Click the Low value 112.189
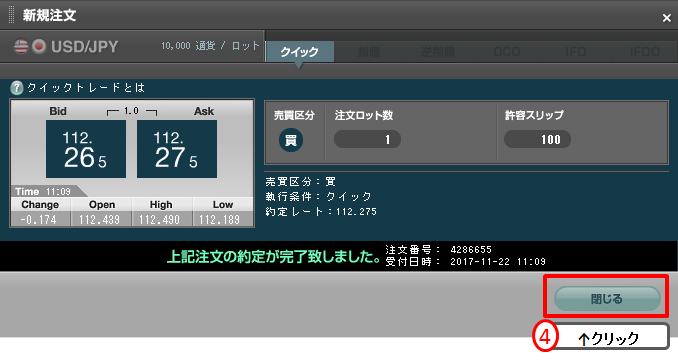The width and height of the screenshot is (678, 364). tap(220, 220)
